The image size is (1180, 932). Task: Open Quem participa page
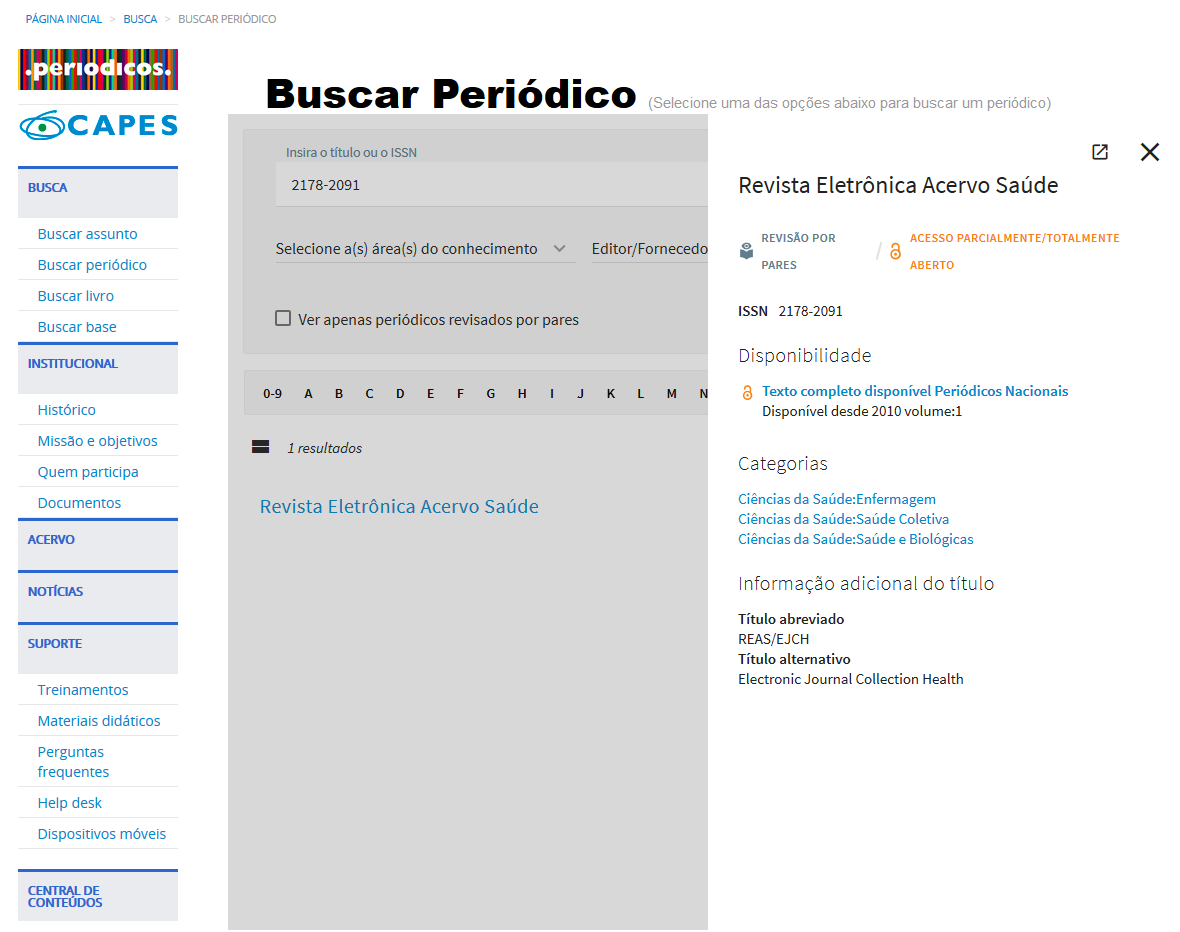[88, 472]
